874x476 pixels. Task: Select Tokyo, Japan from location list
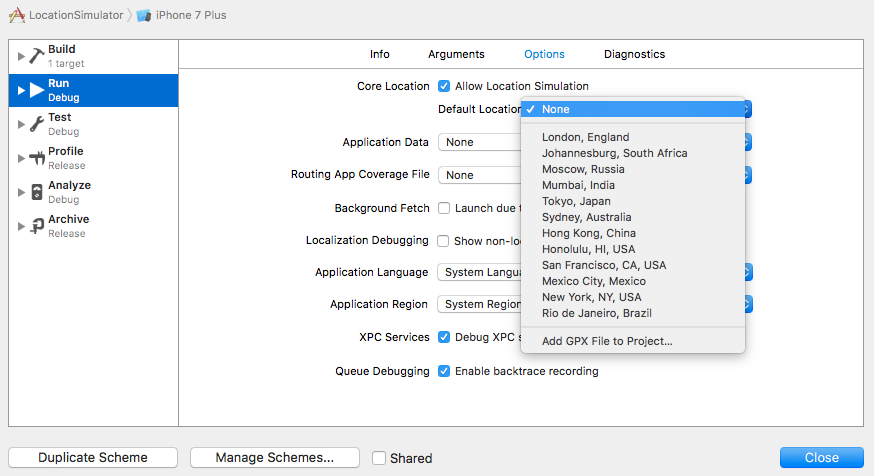coord(578,201)
